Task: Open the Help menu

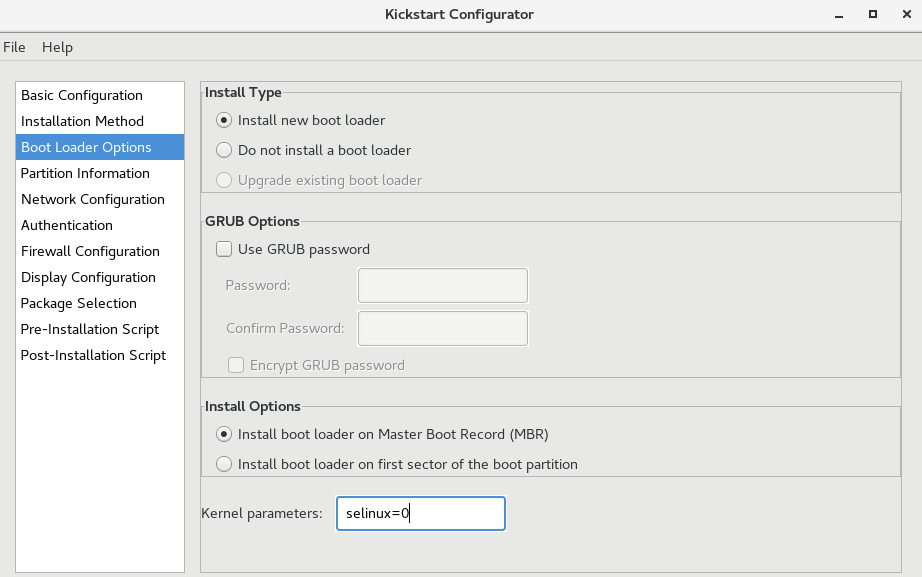Action: (x=57, y=47)
